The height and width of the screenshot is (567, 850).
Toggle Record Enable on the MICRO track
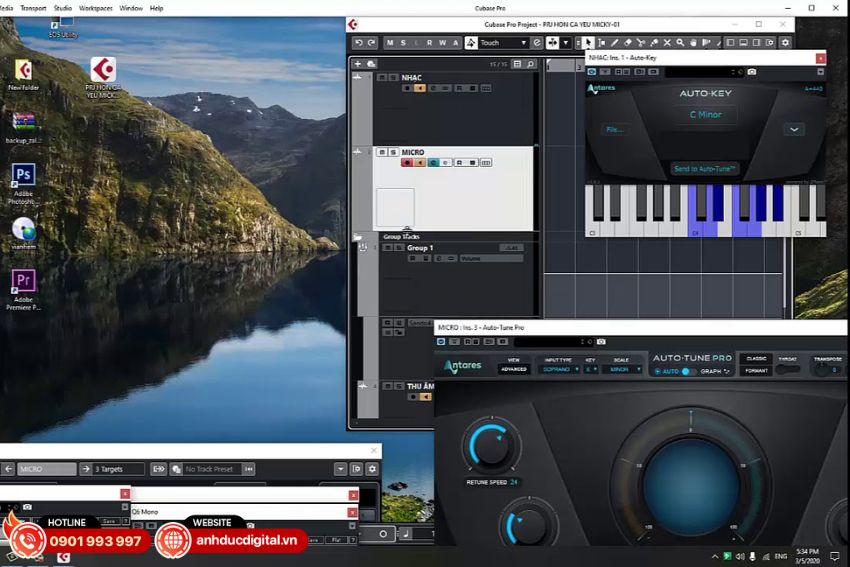(407, 163)
